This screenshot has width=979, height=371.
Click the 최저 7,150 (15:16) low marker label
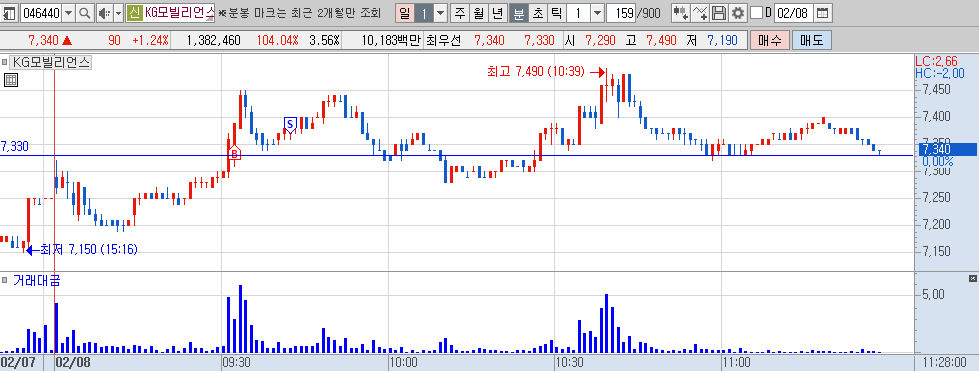tap(89, 249)
